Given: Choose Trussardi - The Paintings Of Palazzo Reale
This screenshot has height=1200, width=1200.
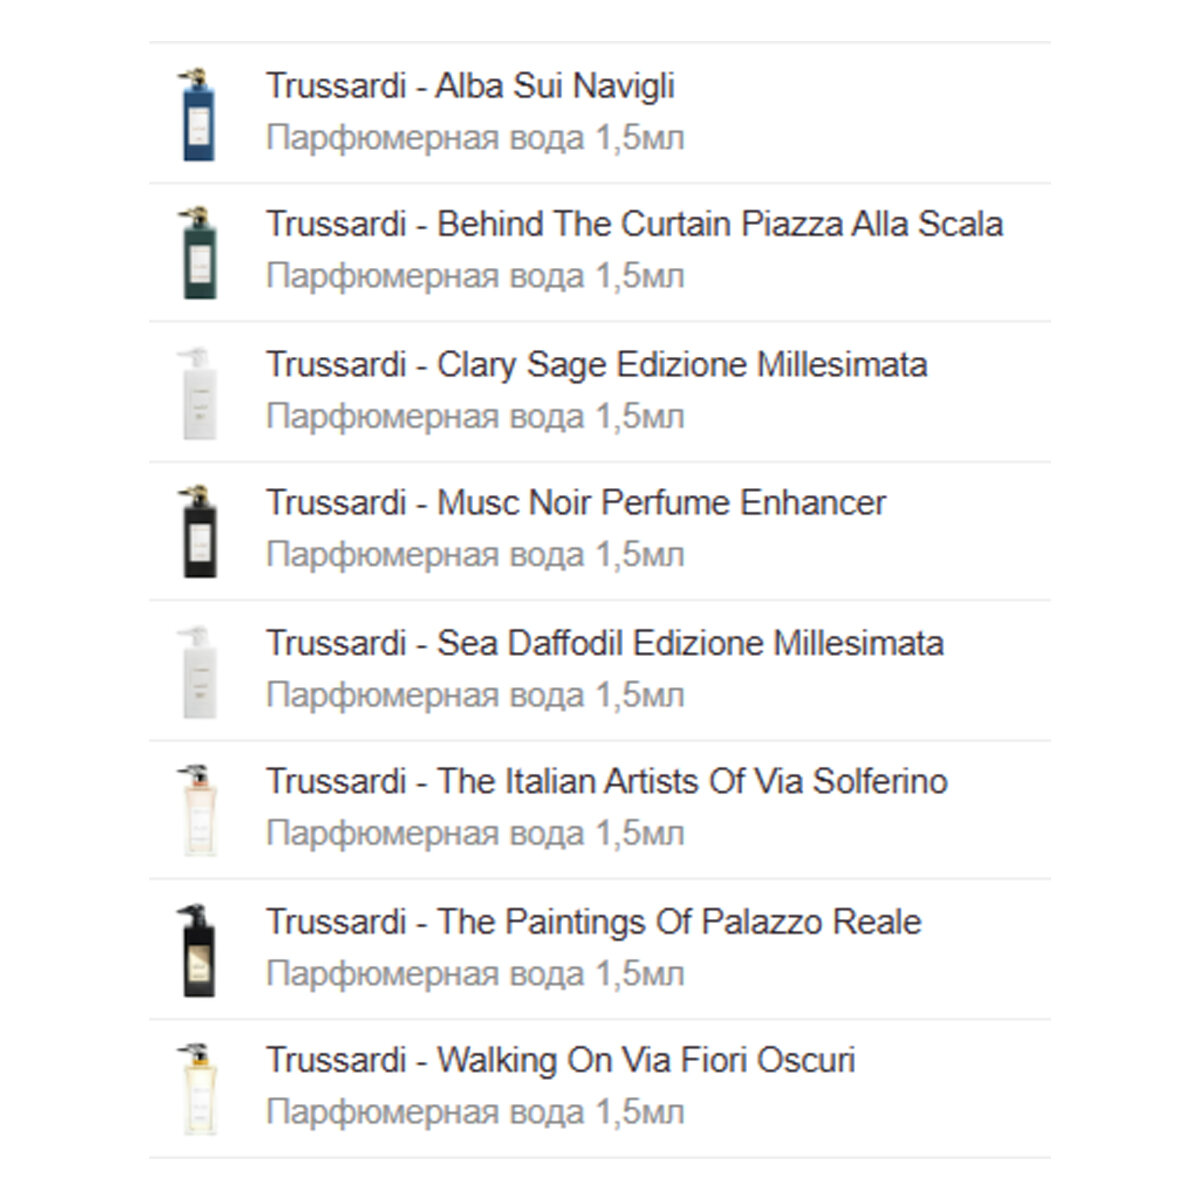Looking at the screenshot, I should tap(593, 922).
